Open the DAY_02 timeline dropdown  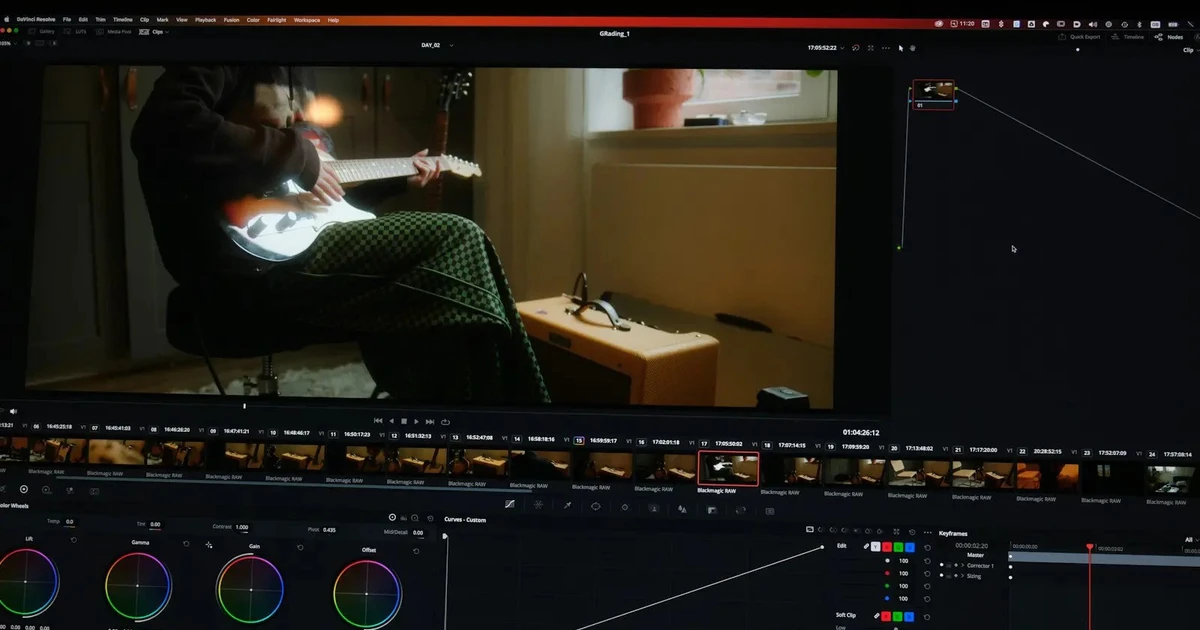click(451, 45)
